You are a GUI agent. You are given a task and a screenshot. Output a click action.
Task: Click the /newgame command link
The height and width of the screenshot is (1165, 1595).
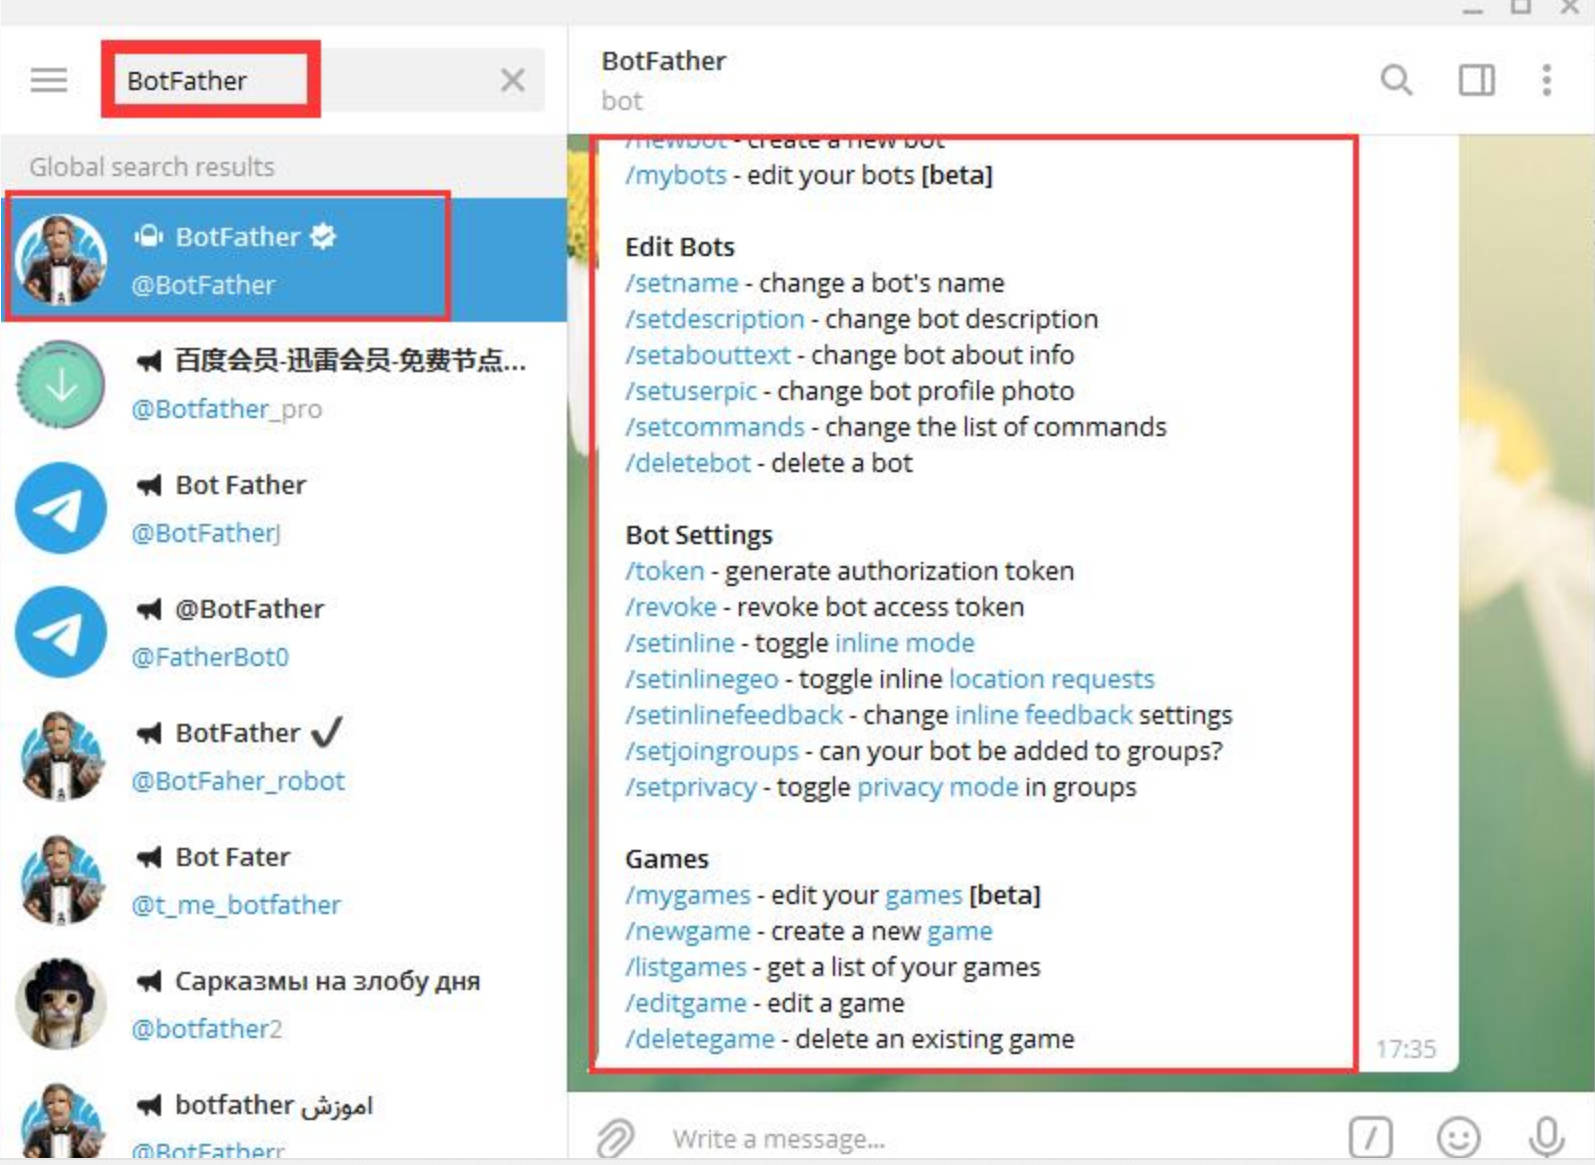[688, 931]
